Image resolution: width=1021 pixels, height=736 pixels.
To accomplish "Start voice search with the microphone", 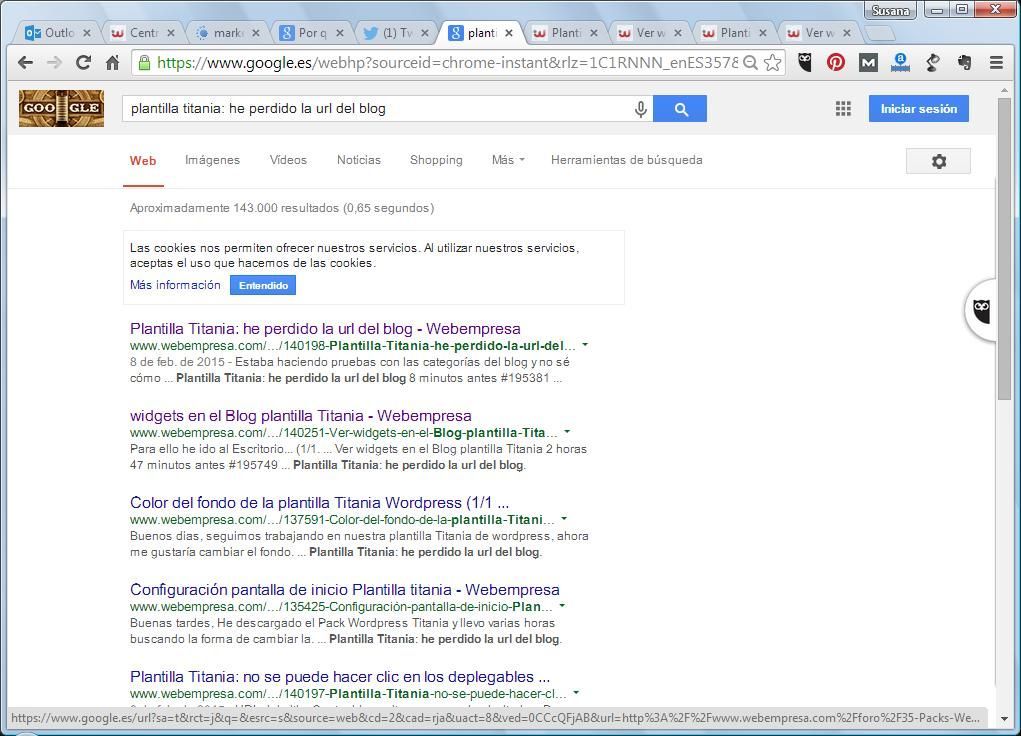I will pyautogui.click(x=641, y=109).
